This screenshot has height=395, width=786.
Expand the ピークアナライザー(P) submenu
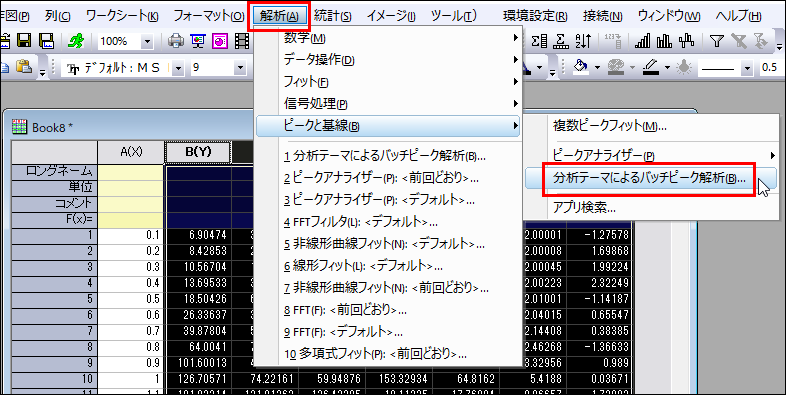click(x=651, y=155)
